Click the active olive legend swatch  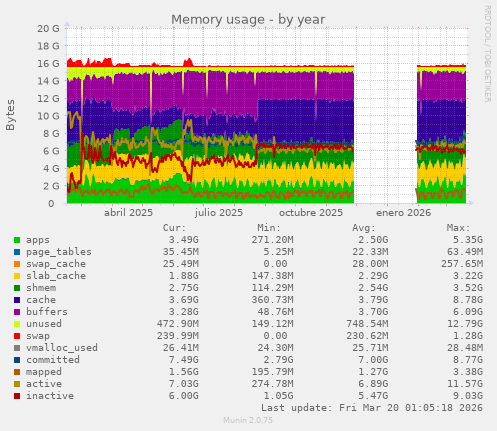pyautogui.click(x=17, y=384)
